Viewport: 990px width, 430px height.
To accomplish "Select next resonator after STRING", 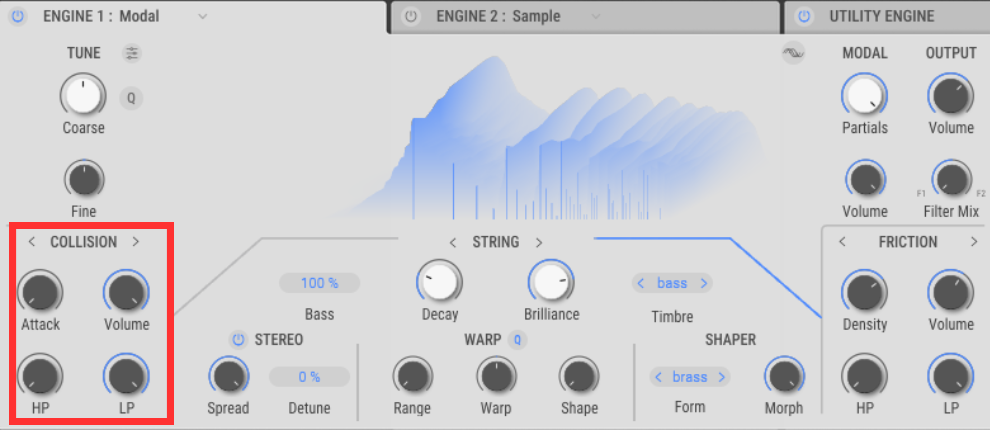I will tap(539, 242).
